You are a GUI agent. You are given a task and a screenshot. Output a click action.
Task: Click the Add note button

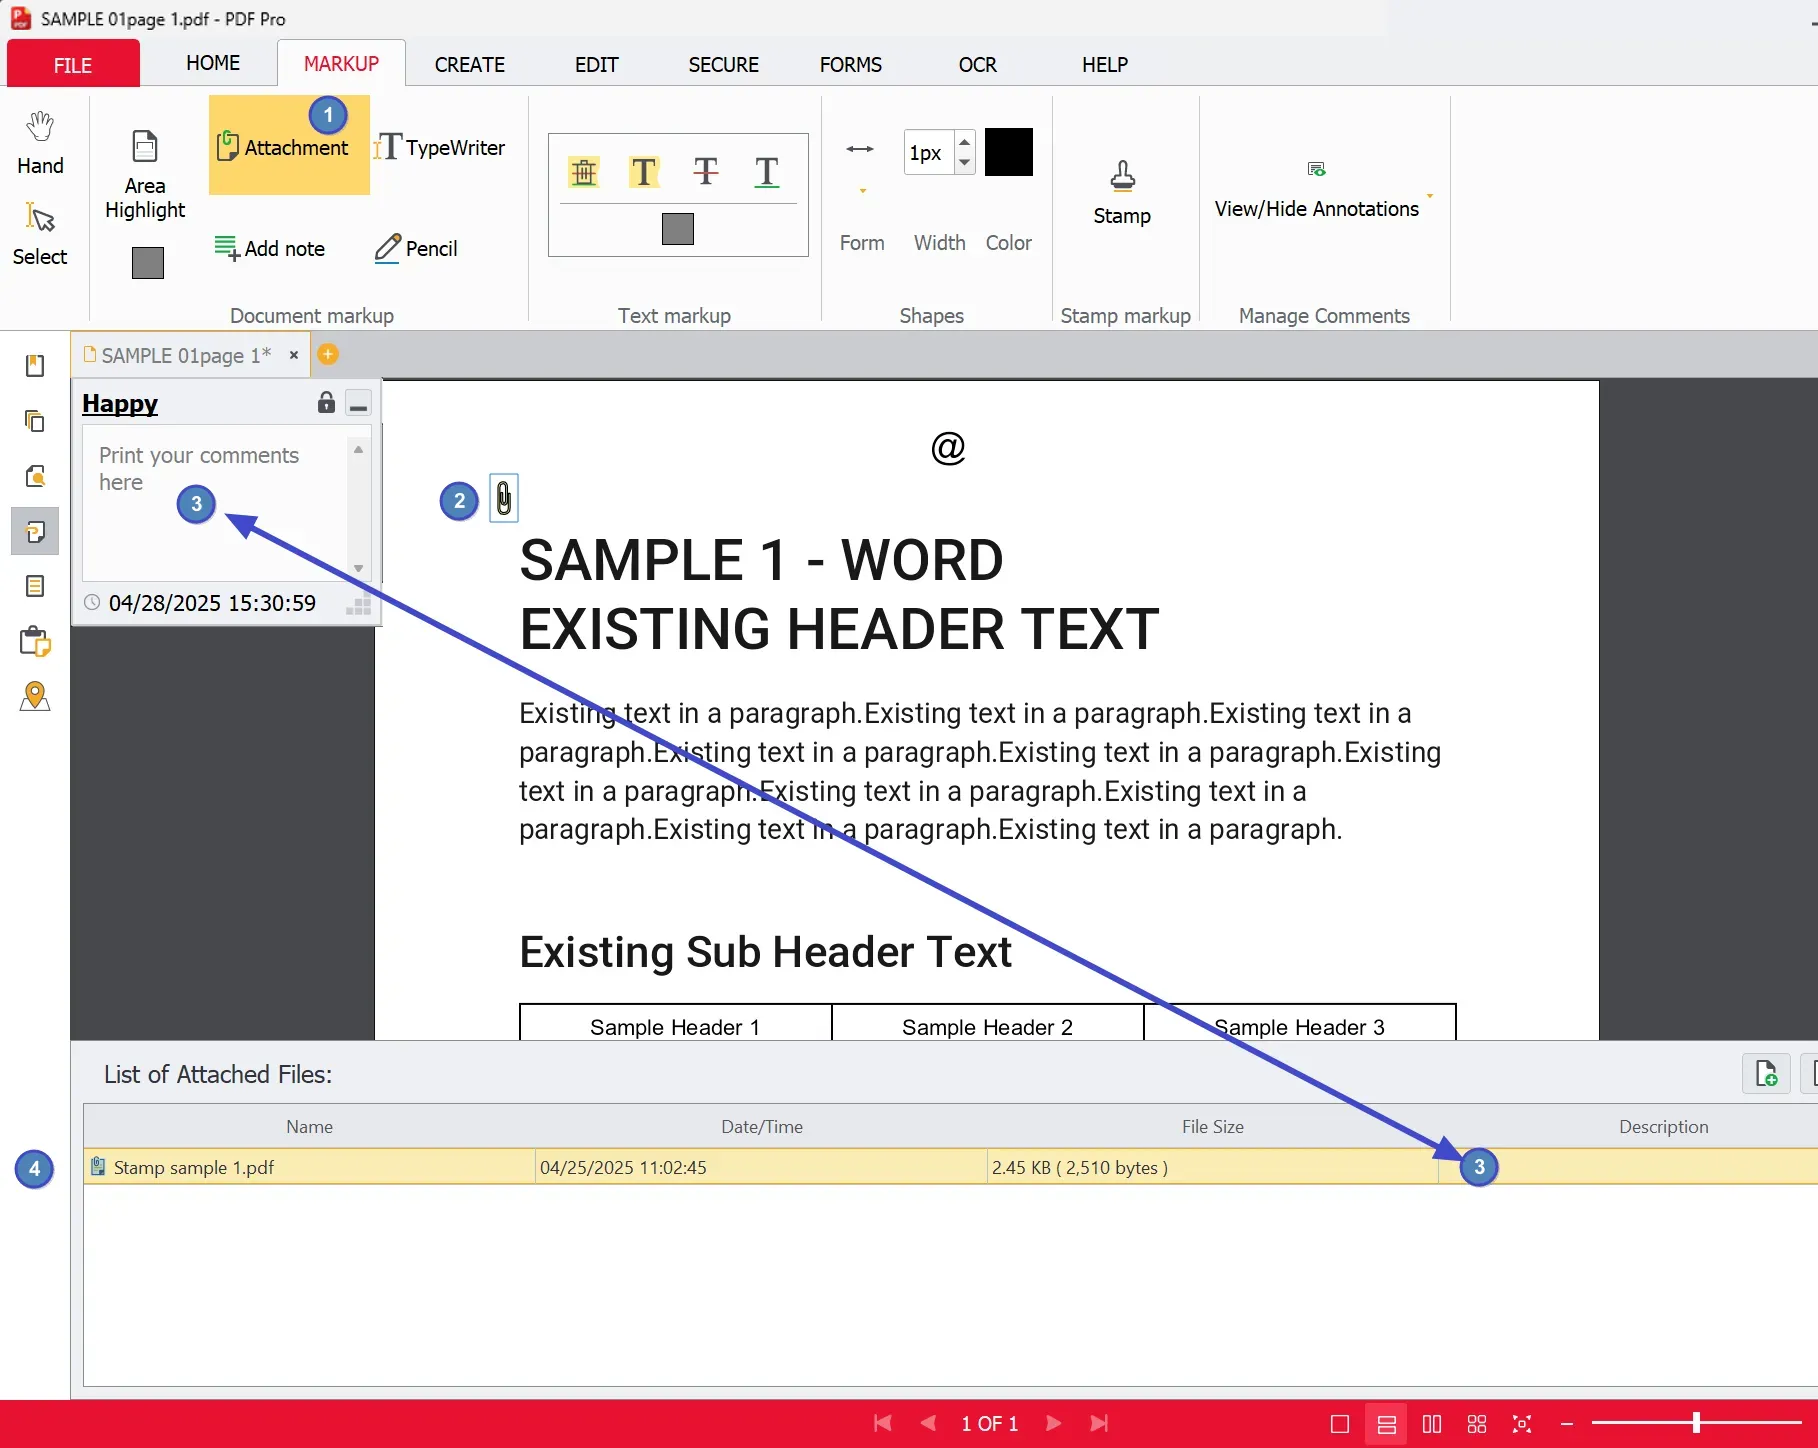270,248
